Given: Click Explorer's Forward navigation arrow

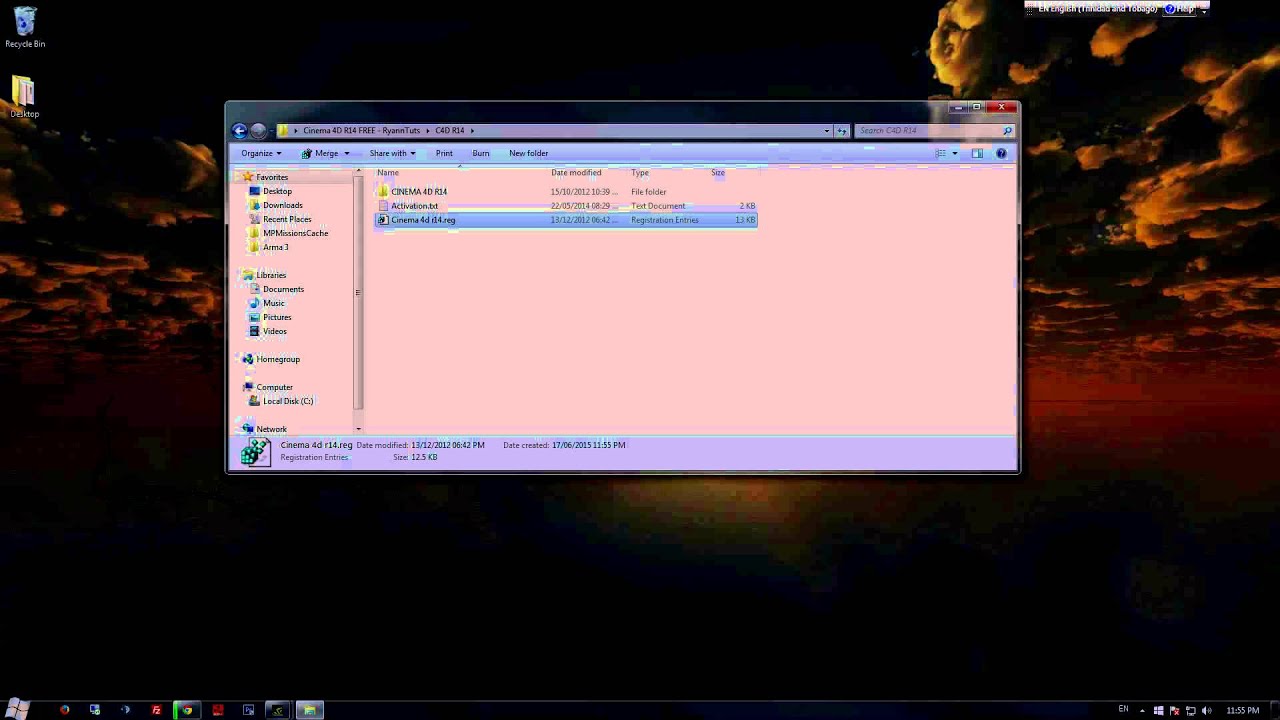Looking at the screenshot, I should coord(258,130).
